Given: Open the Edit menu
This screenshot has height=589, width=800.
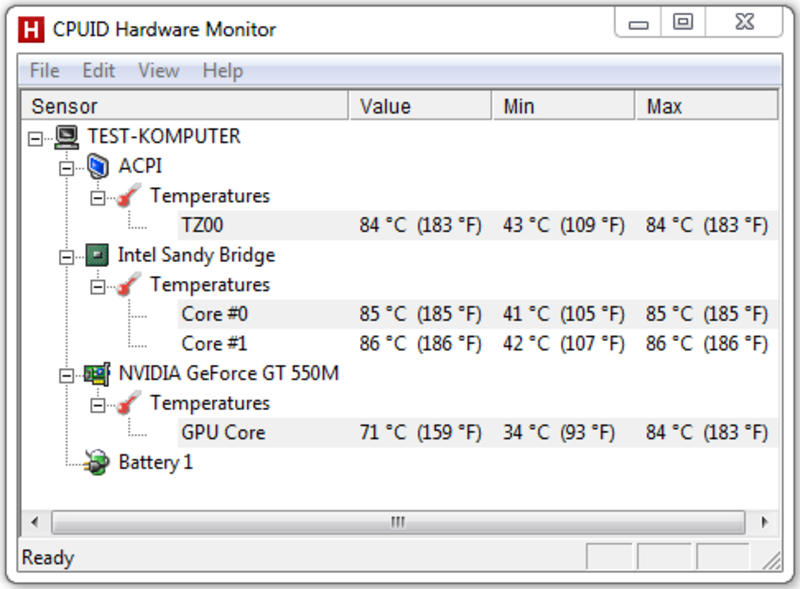Looking at the screenshot, I should pos(98,70).
